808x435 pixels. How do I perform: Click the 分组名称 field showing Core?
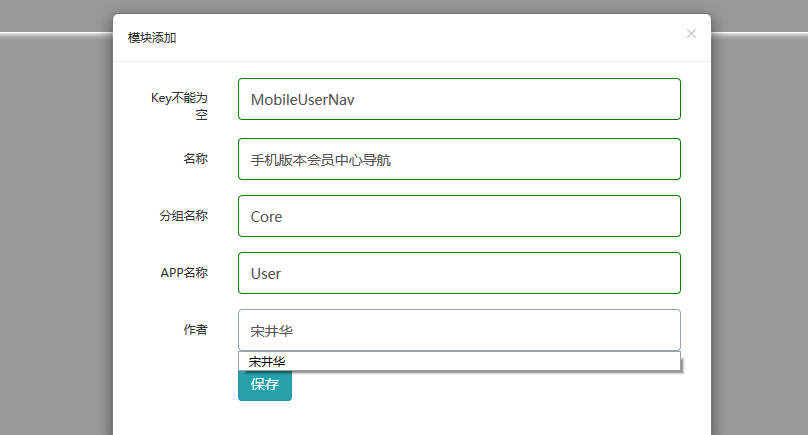pyautogui.click(x=459, y=216)
